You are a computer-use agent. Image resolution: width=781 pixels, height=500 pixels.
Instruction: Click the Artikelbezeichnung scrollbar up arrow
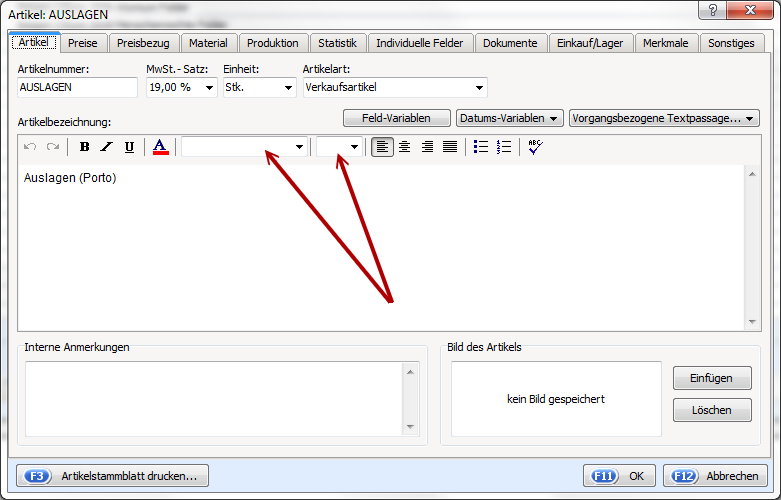752,174
